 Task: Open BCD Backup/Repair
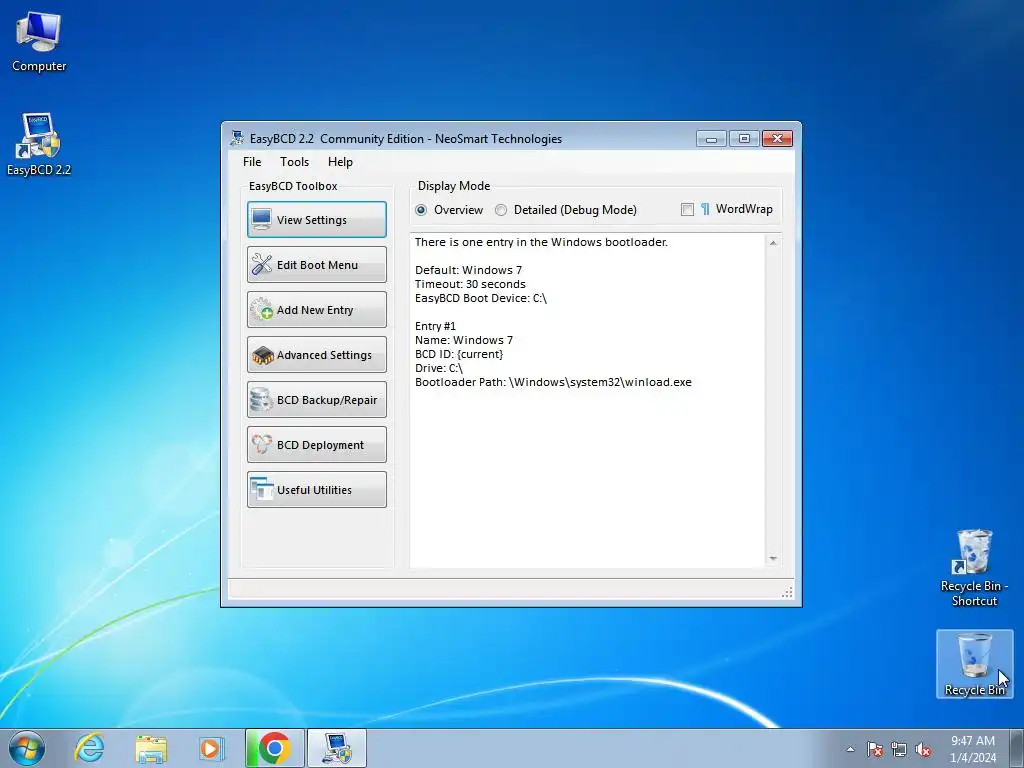click(x=317, y=400)
